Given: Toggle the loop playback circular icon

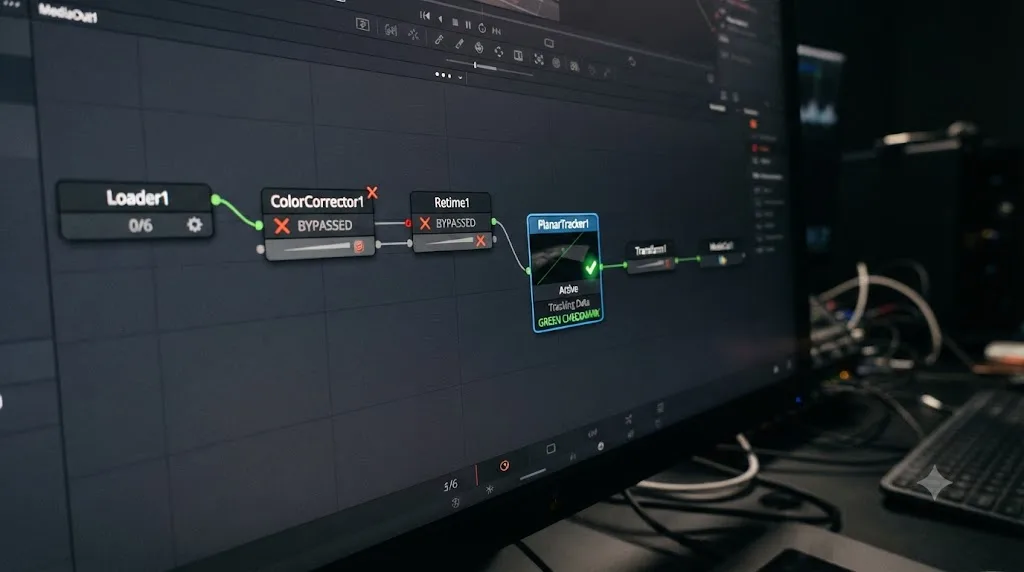Looking at the screenshot, I should [x=482, y=28].
